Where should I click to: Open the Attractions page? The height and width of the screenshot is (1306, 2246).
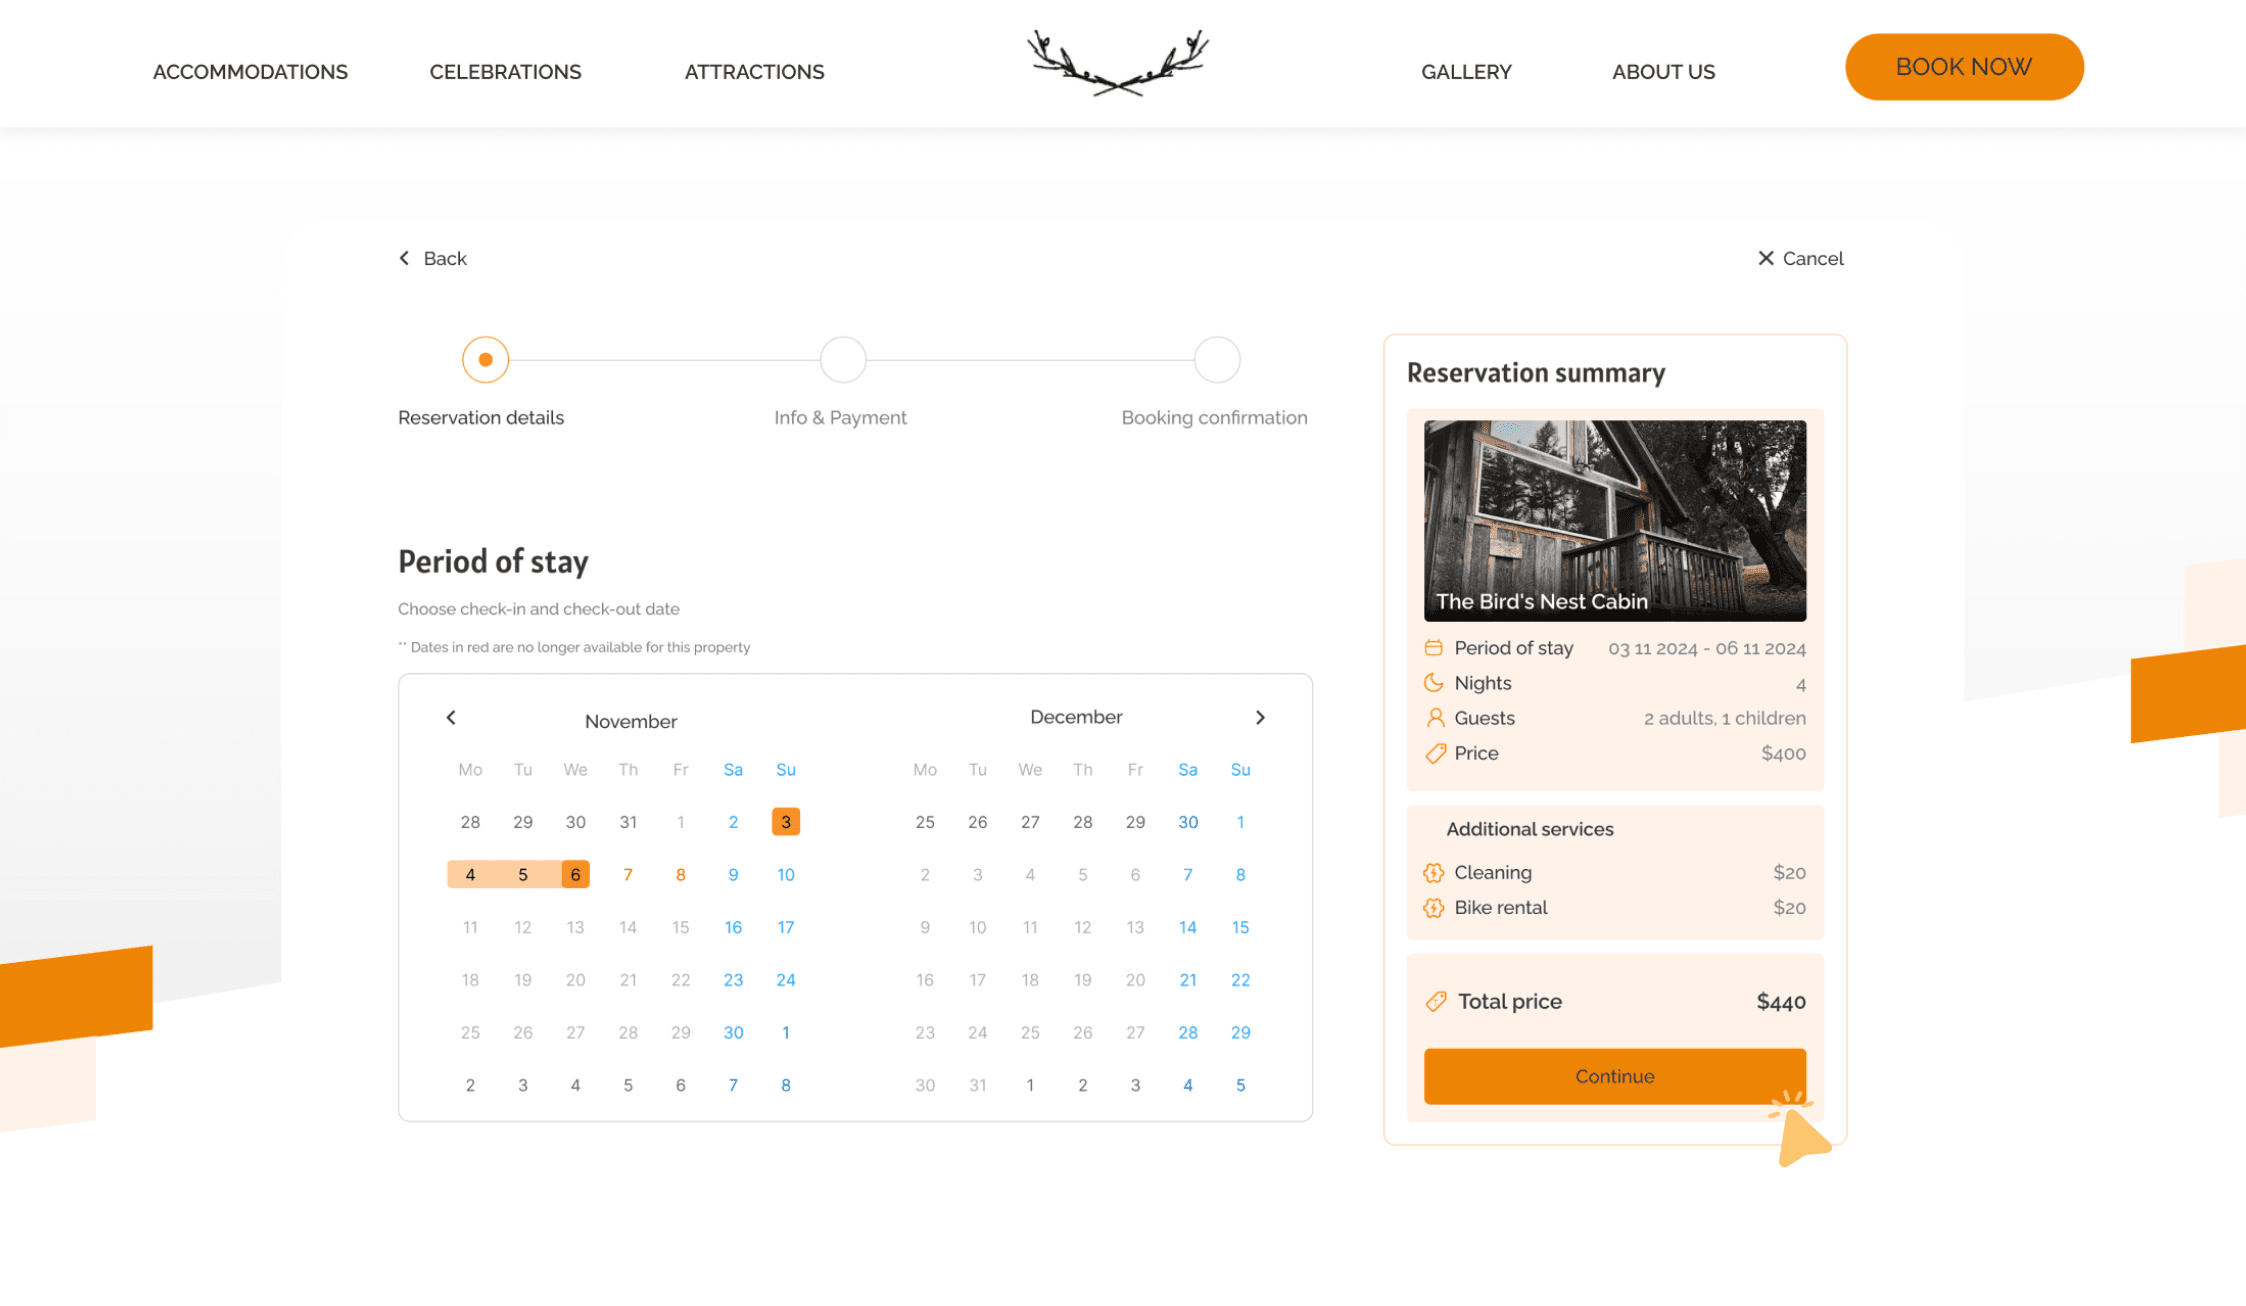point(754,72)
